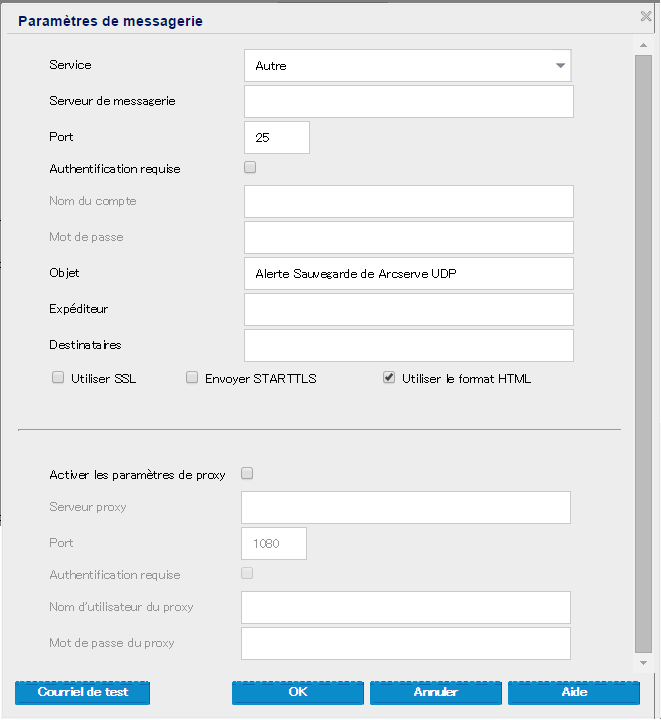
Task: Close the Paramètres de messagerie dialog
Action: click(x=646, y=16)
